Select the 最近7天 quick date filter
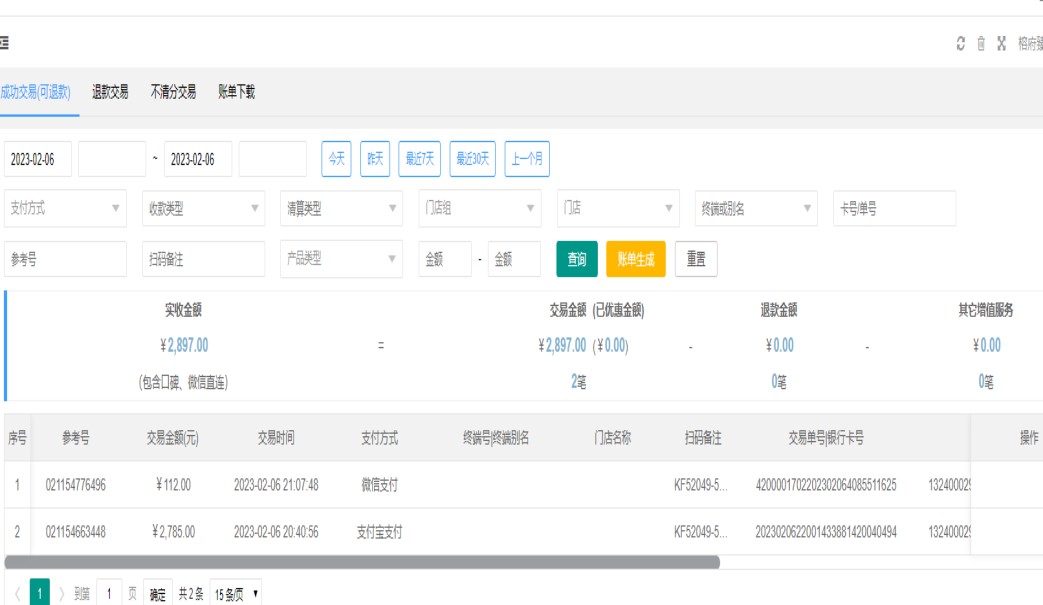This screenshot has width=1043, height=605. tap(419, 159)
